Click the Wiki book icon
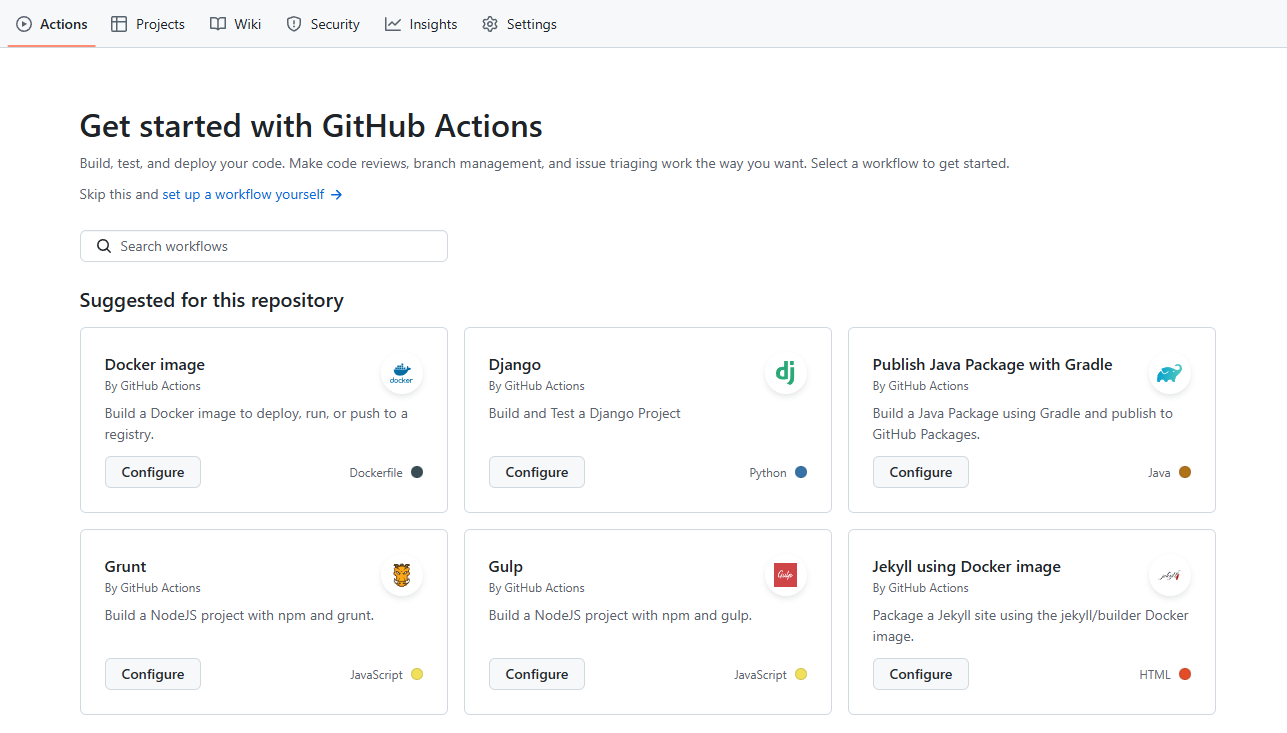Image resolution: width=1287 pixels, height=733 pixels. [218, 24]
